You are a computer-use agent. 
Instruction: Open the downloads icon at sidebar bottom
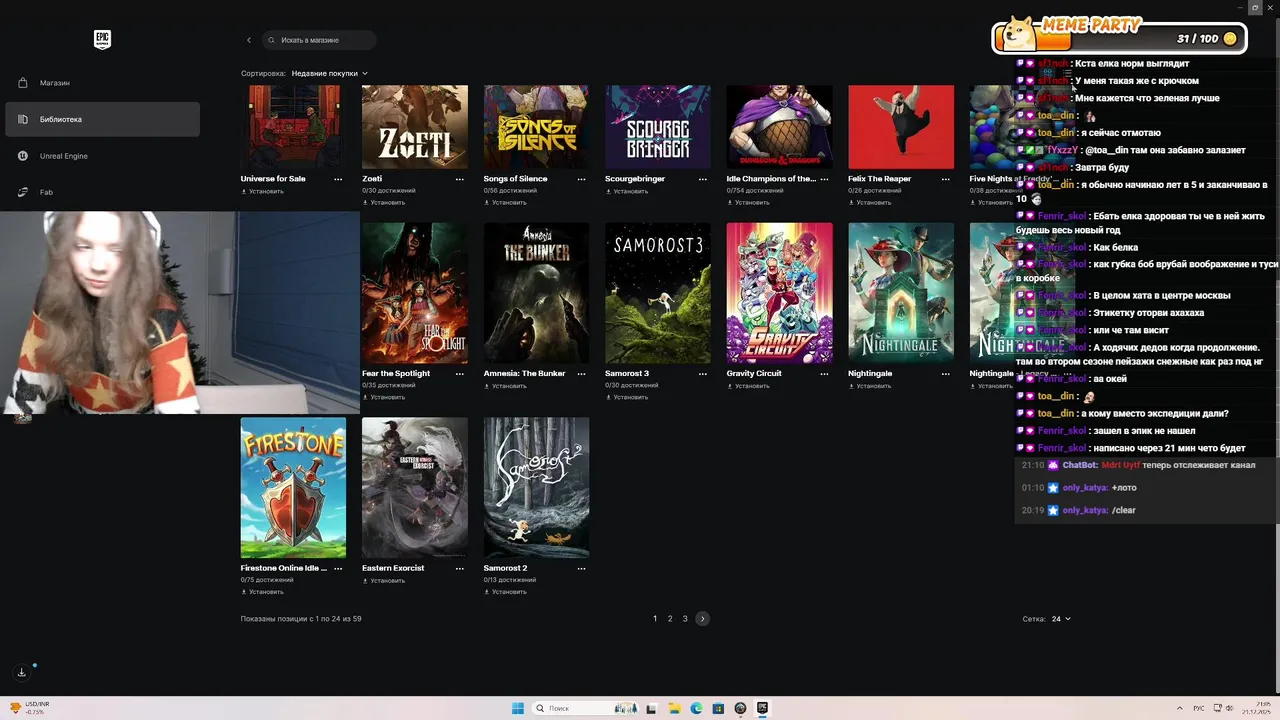[21, 672]
